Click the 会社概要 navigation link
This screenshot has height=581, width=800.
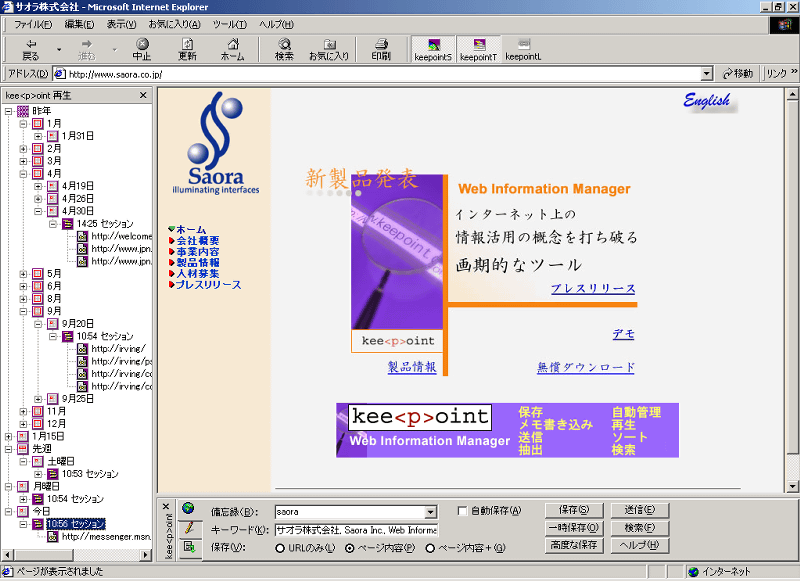(x=198, y=241)
